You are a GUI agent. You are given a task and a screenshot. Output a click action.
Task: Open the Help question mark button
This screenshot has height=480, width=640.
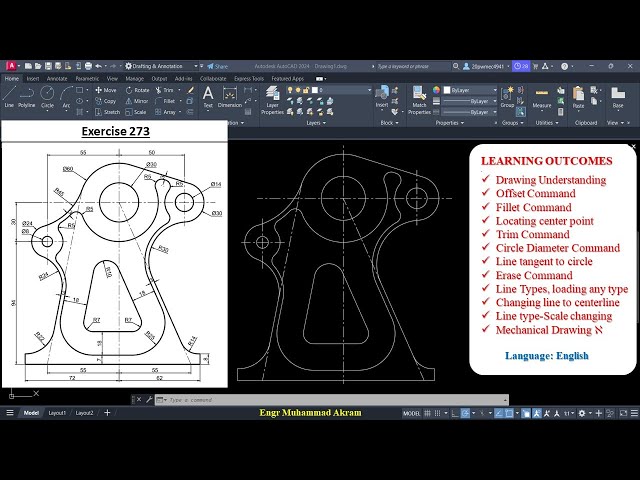tap(564, 66)
